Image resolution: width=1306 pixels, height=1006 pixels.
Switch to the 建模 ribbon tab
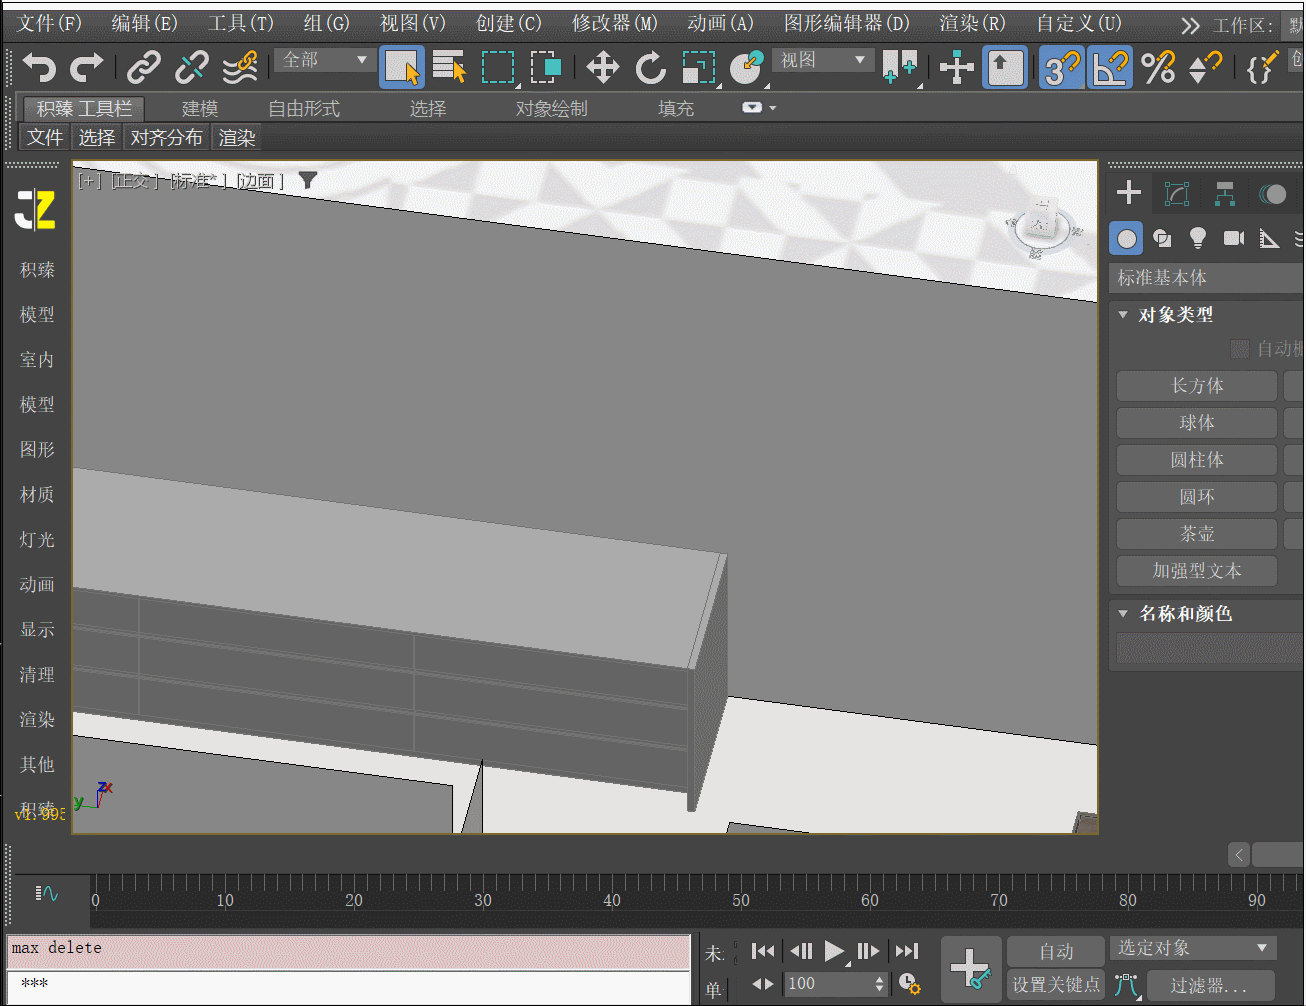tap(200, 108)
